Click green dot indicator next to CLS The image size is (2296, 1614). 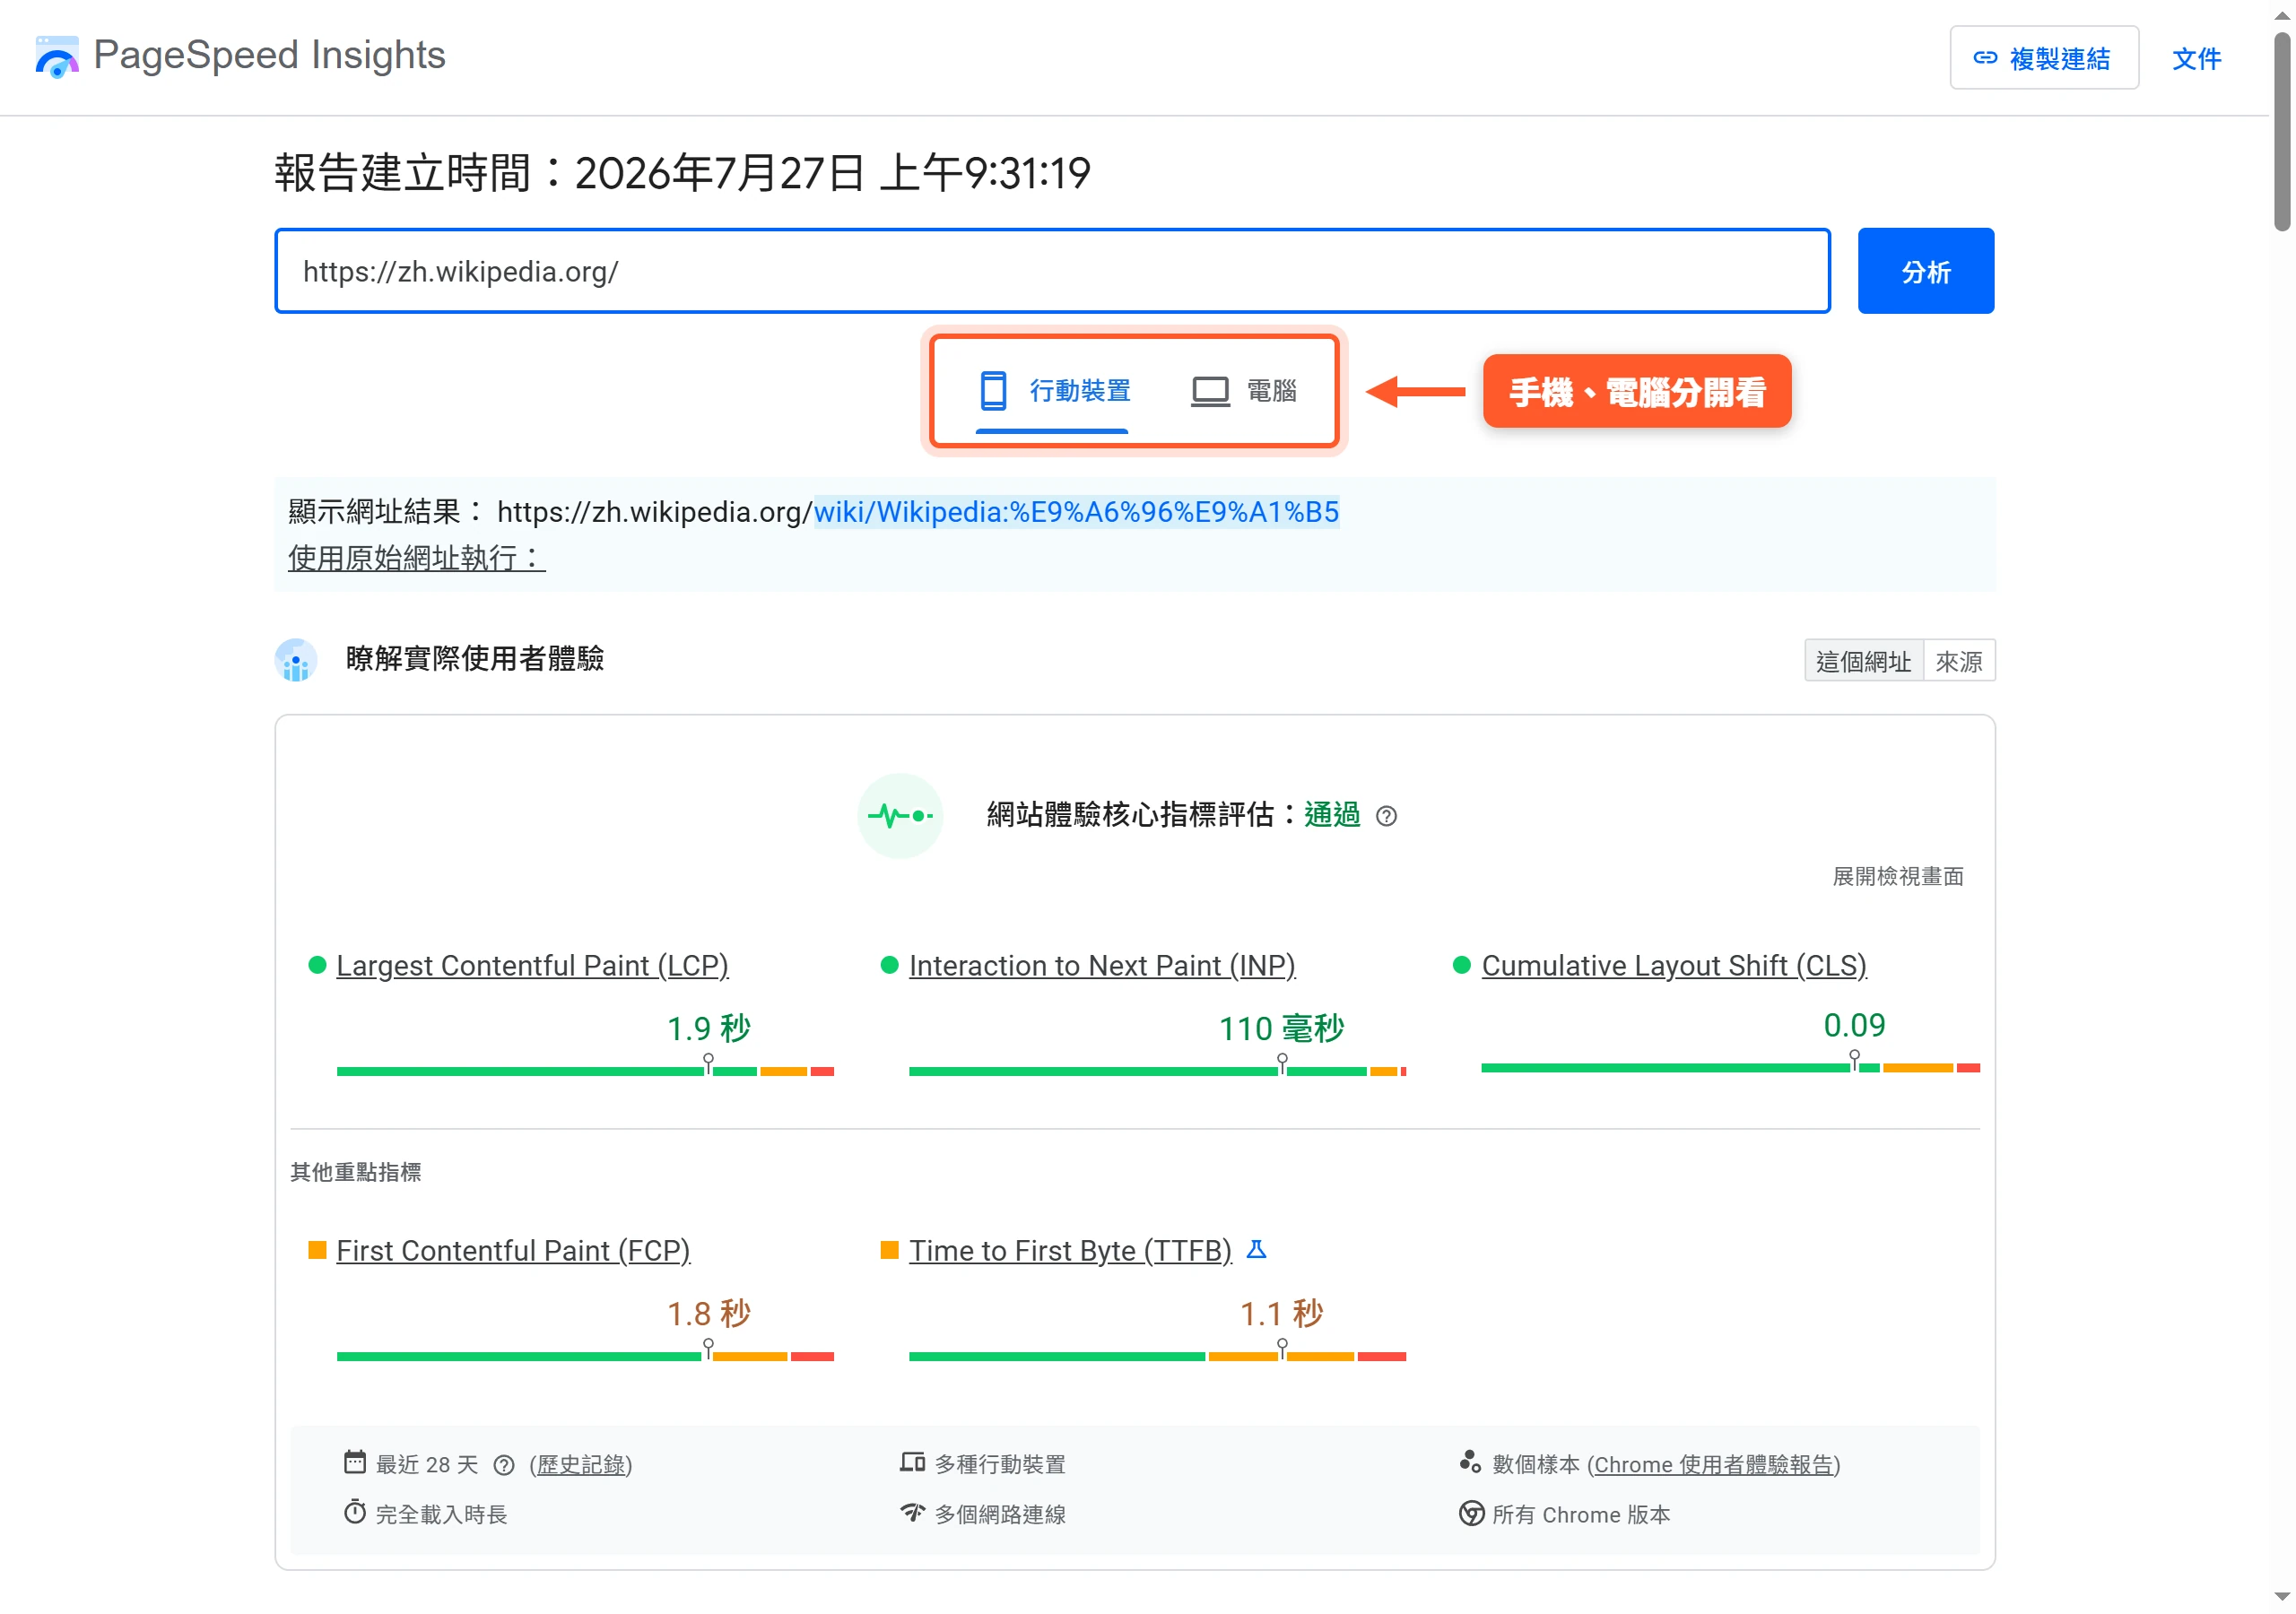1461,965
